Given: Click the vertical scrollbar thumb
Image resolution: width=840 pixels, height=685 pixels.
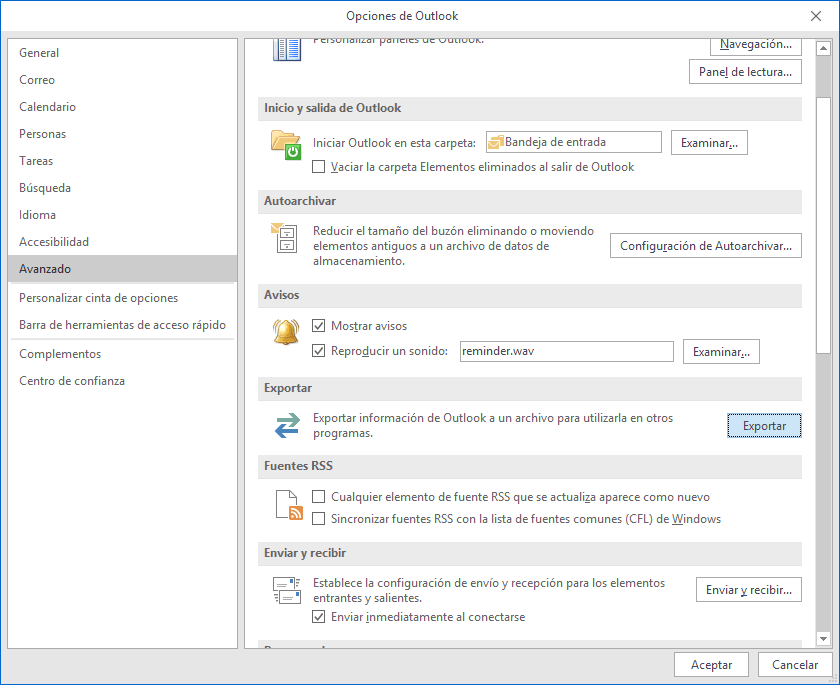Looking at the screenshot, I should click(x=823, y=225).
